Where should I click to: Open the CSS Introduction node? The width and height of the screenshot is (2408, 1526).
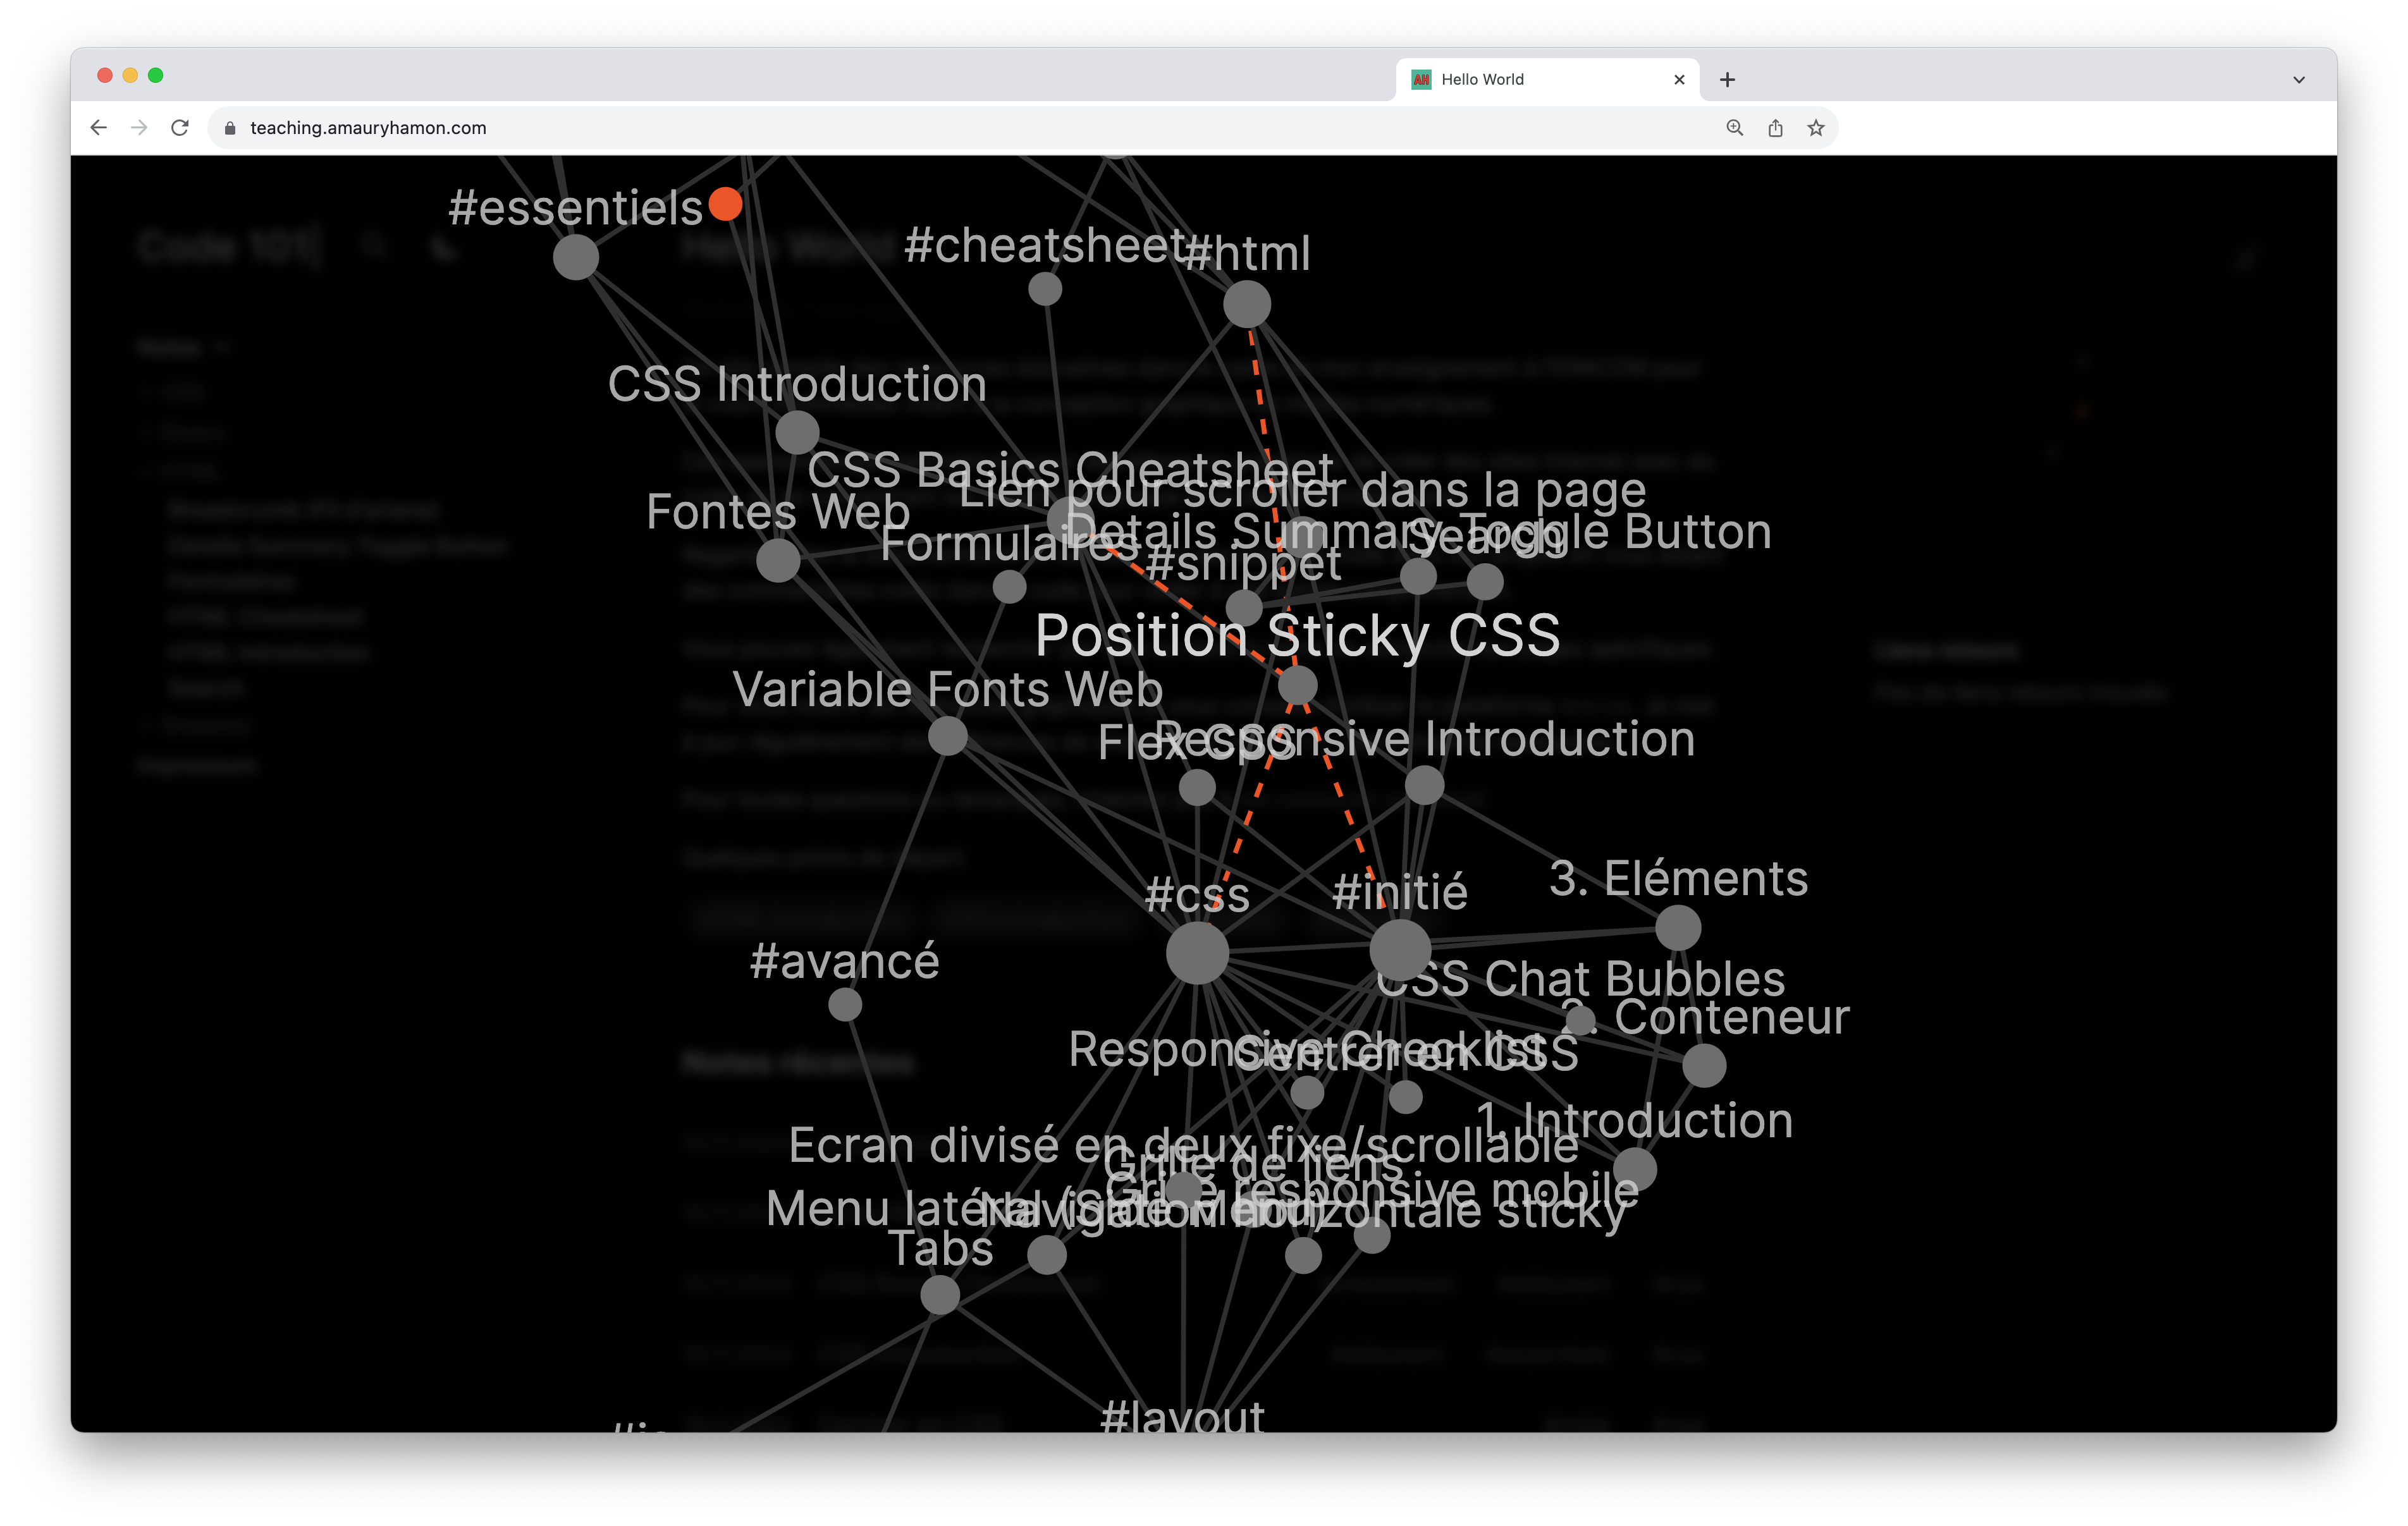click(797, 433)
